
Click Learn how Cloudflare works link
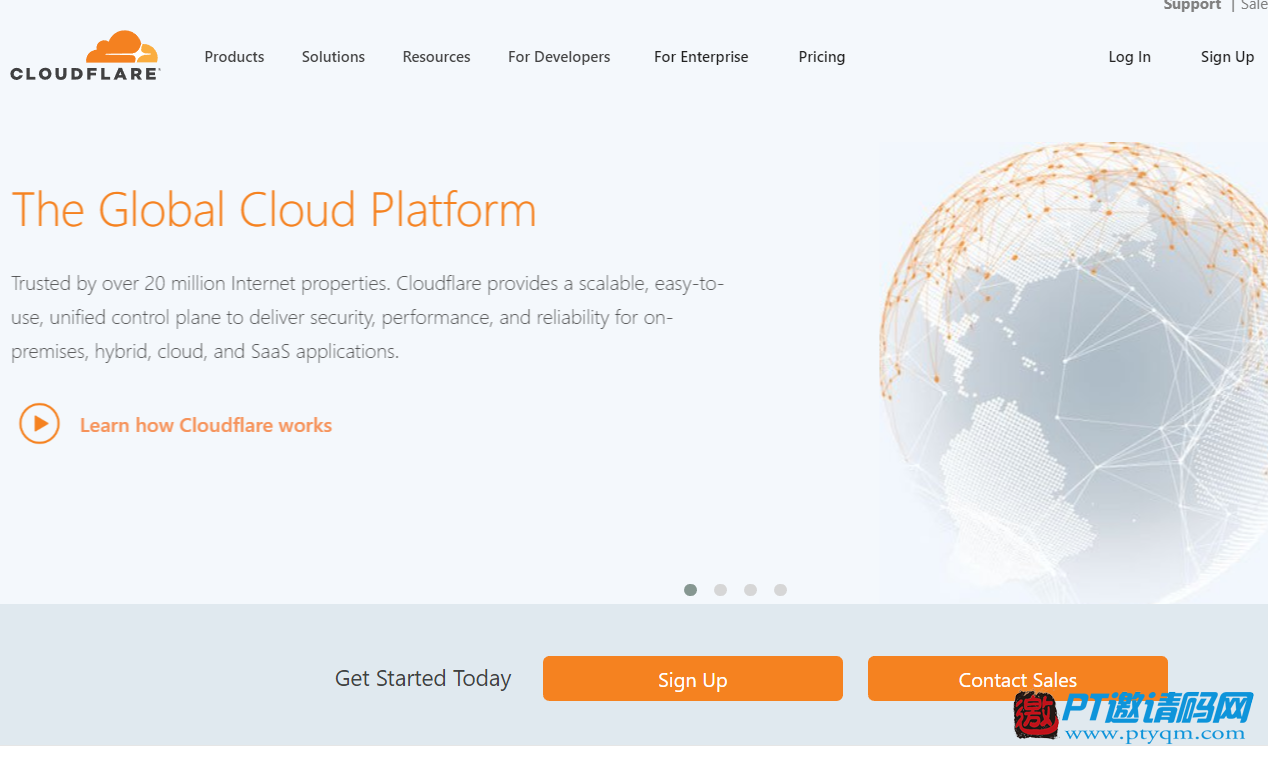206,425
